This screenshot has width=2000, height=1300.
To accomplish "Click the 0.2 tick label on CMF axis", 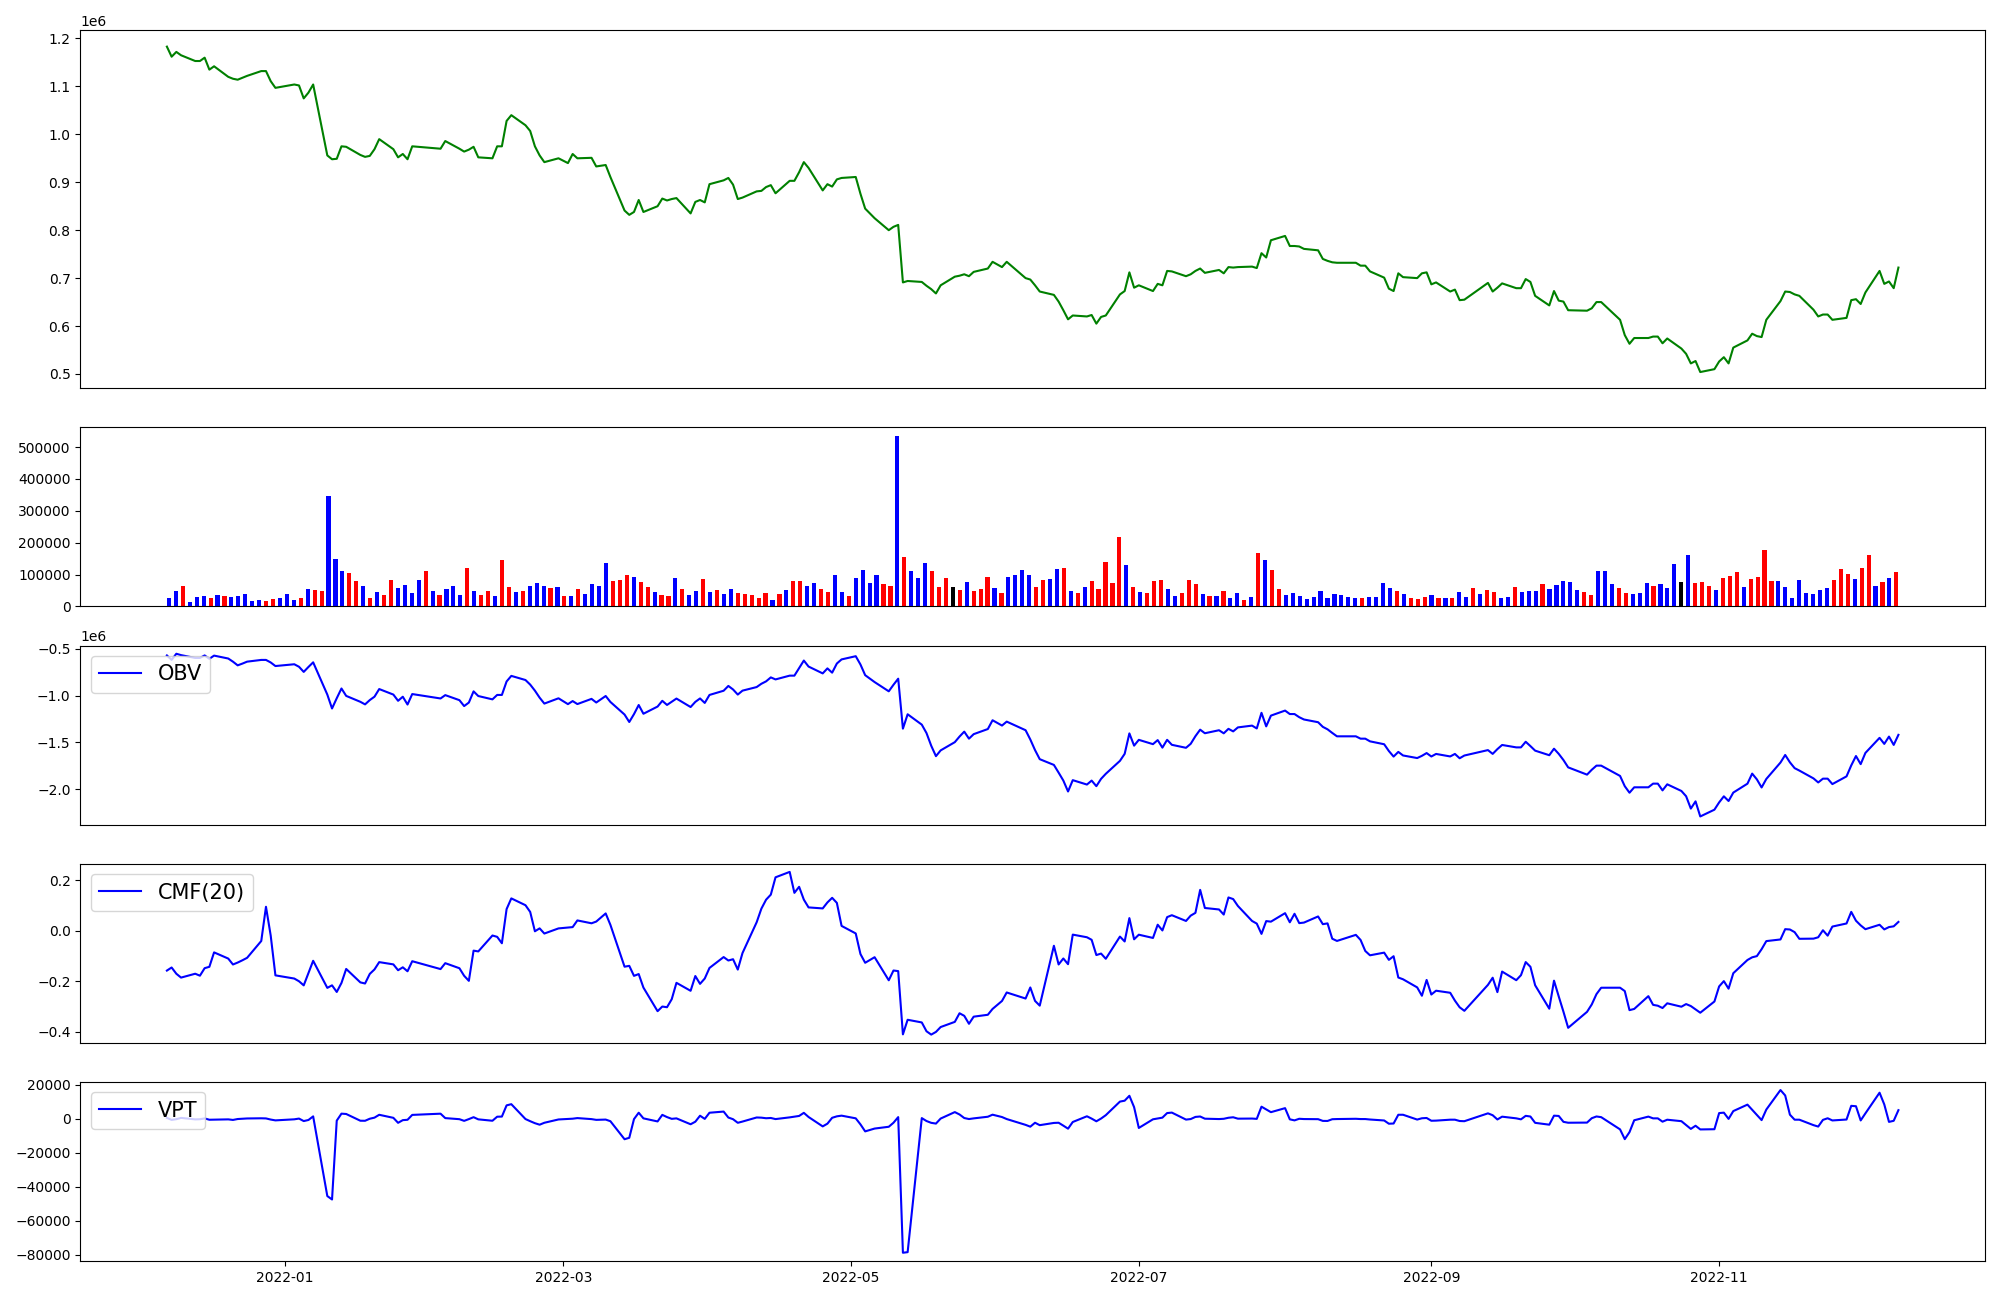I will tap(59, 881).
